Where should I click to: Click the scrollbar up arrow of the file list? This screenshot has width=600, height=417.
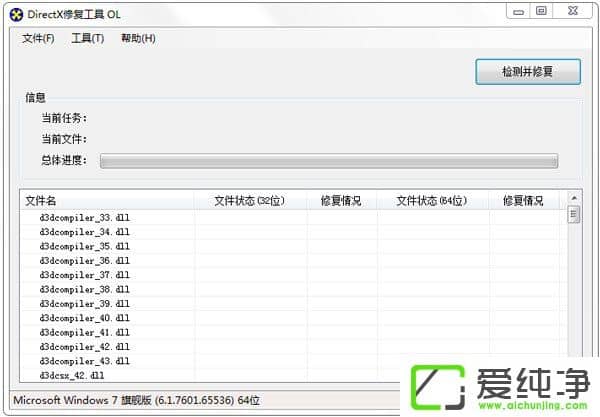574,198
